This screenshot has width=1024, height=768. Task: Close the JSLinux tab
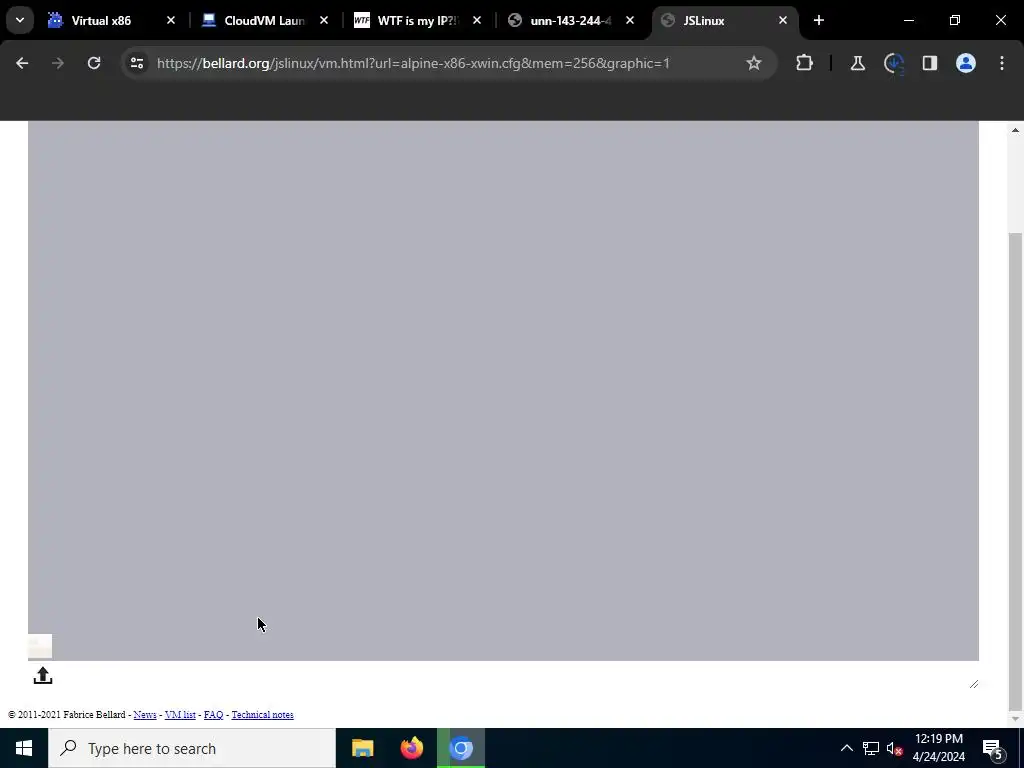pos(783,20)
